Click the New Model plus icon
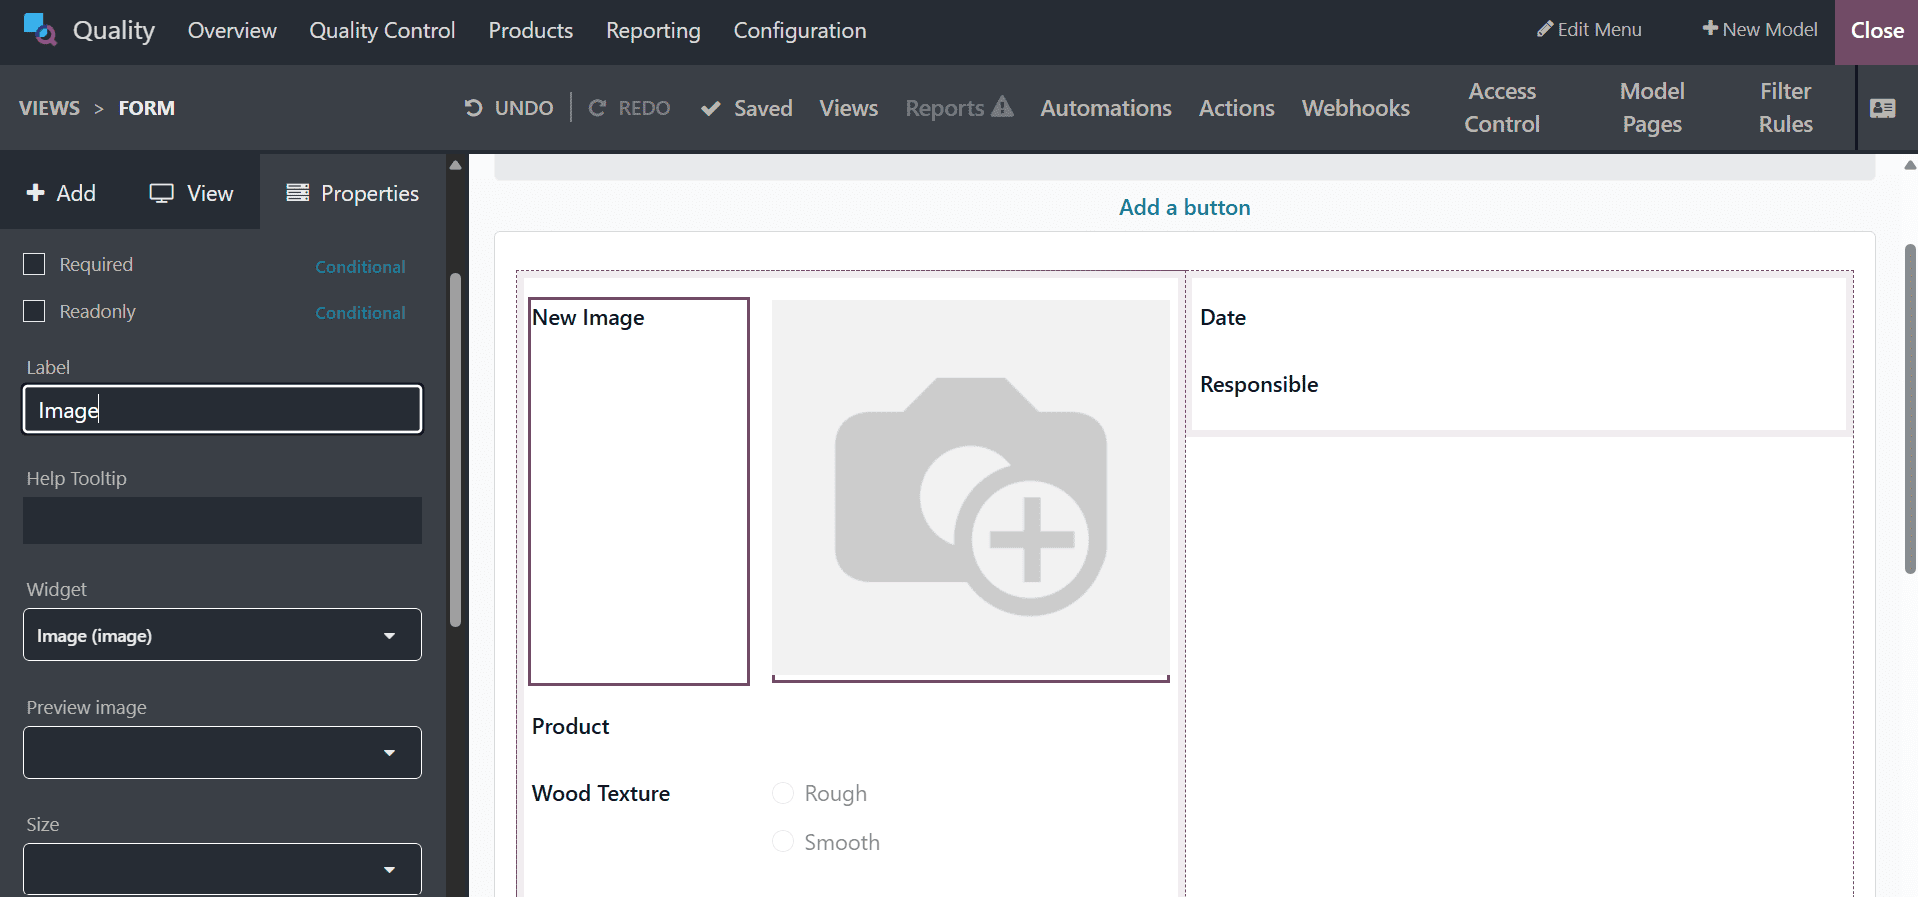This screenshot has height=897, width=1918. point(1710,29)
